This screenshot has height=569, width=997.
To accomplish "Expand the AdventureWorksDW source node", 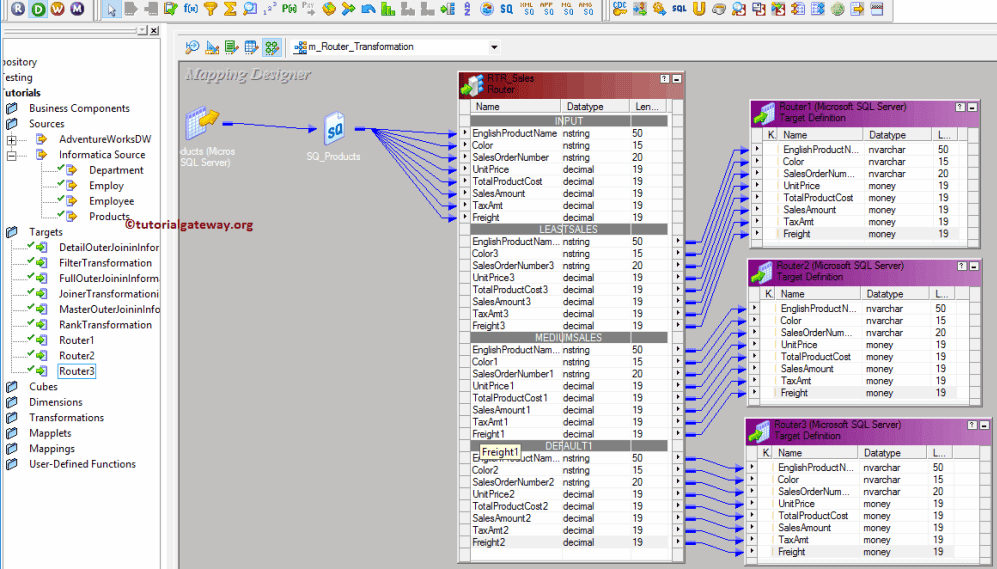I will [x=12, y=139].
